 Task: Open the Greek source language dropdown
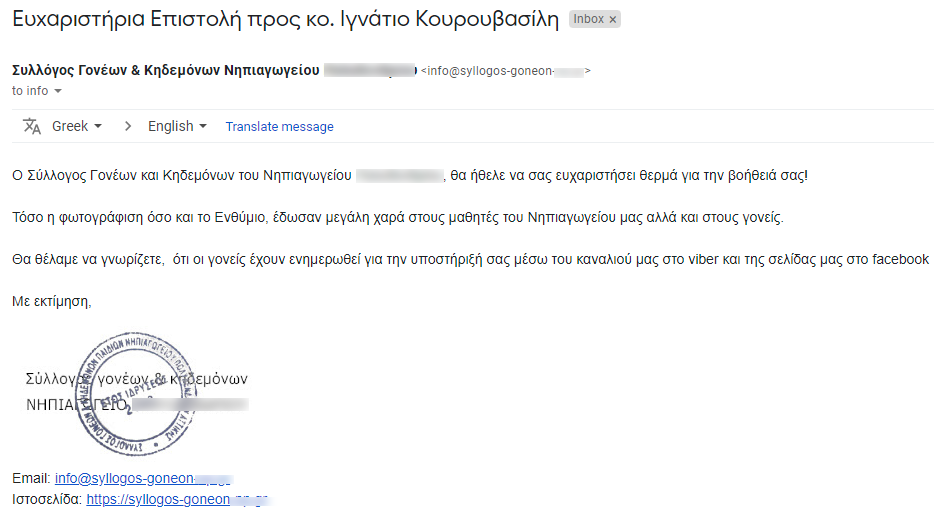(x=77, y=127)
